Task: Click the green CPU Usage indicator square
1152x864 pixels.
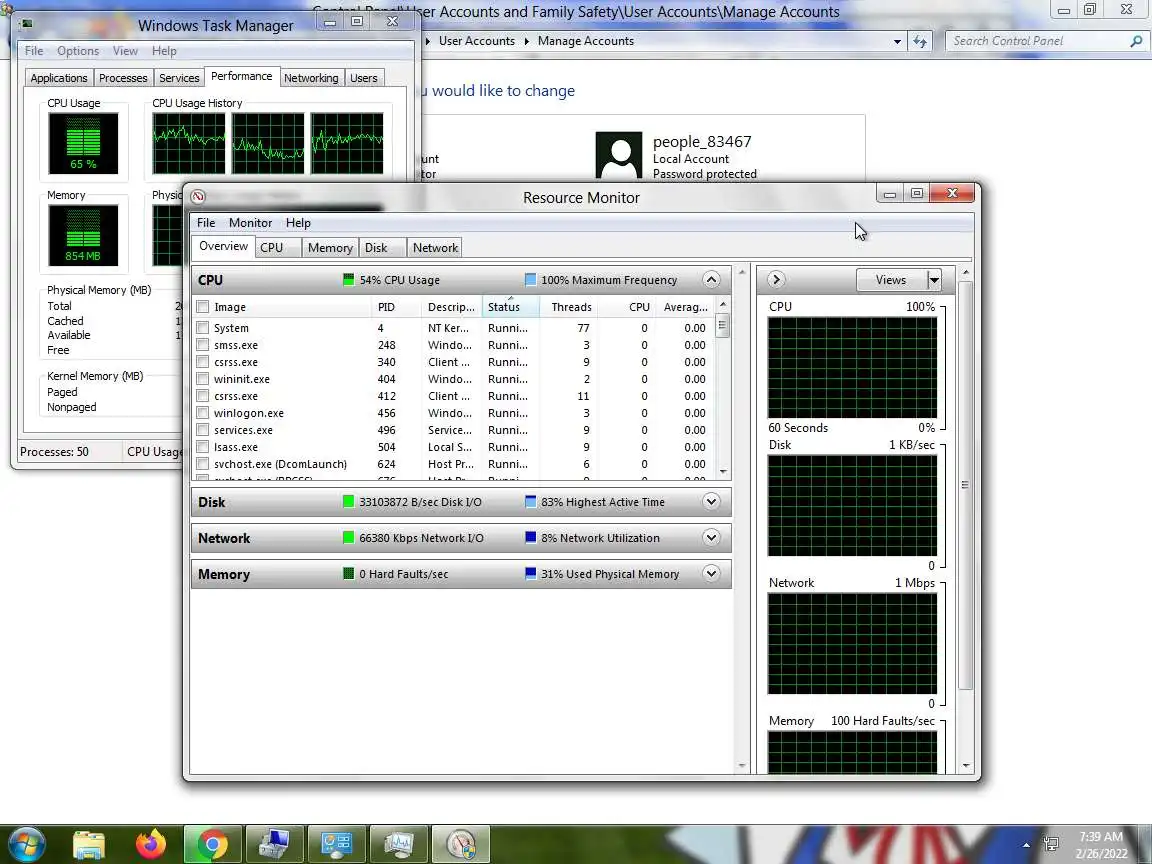Action: [348, 279]
